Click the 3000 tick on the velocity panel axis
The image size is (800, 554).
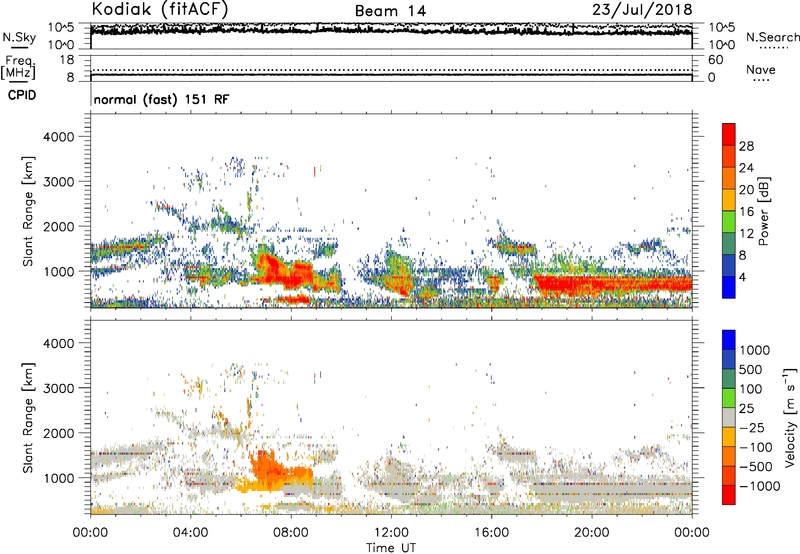click(x=59, y=388)
